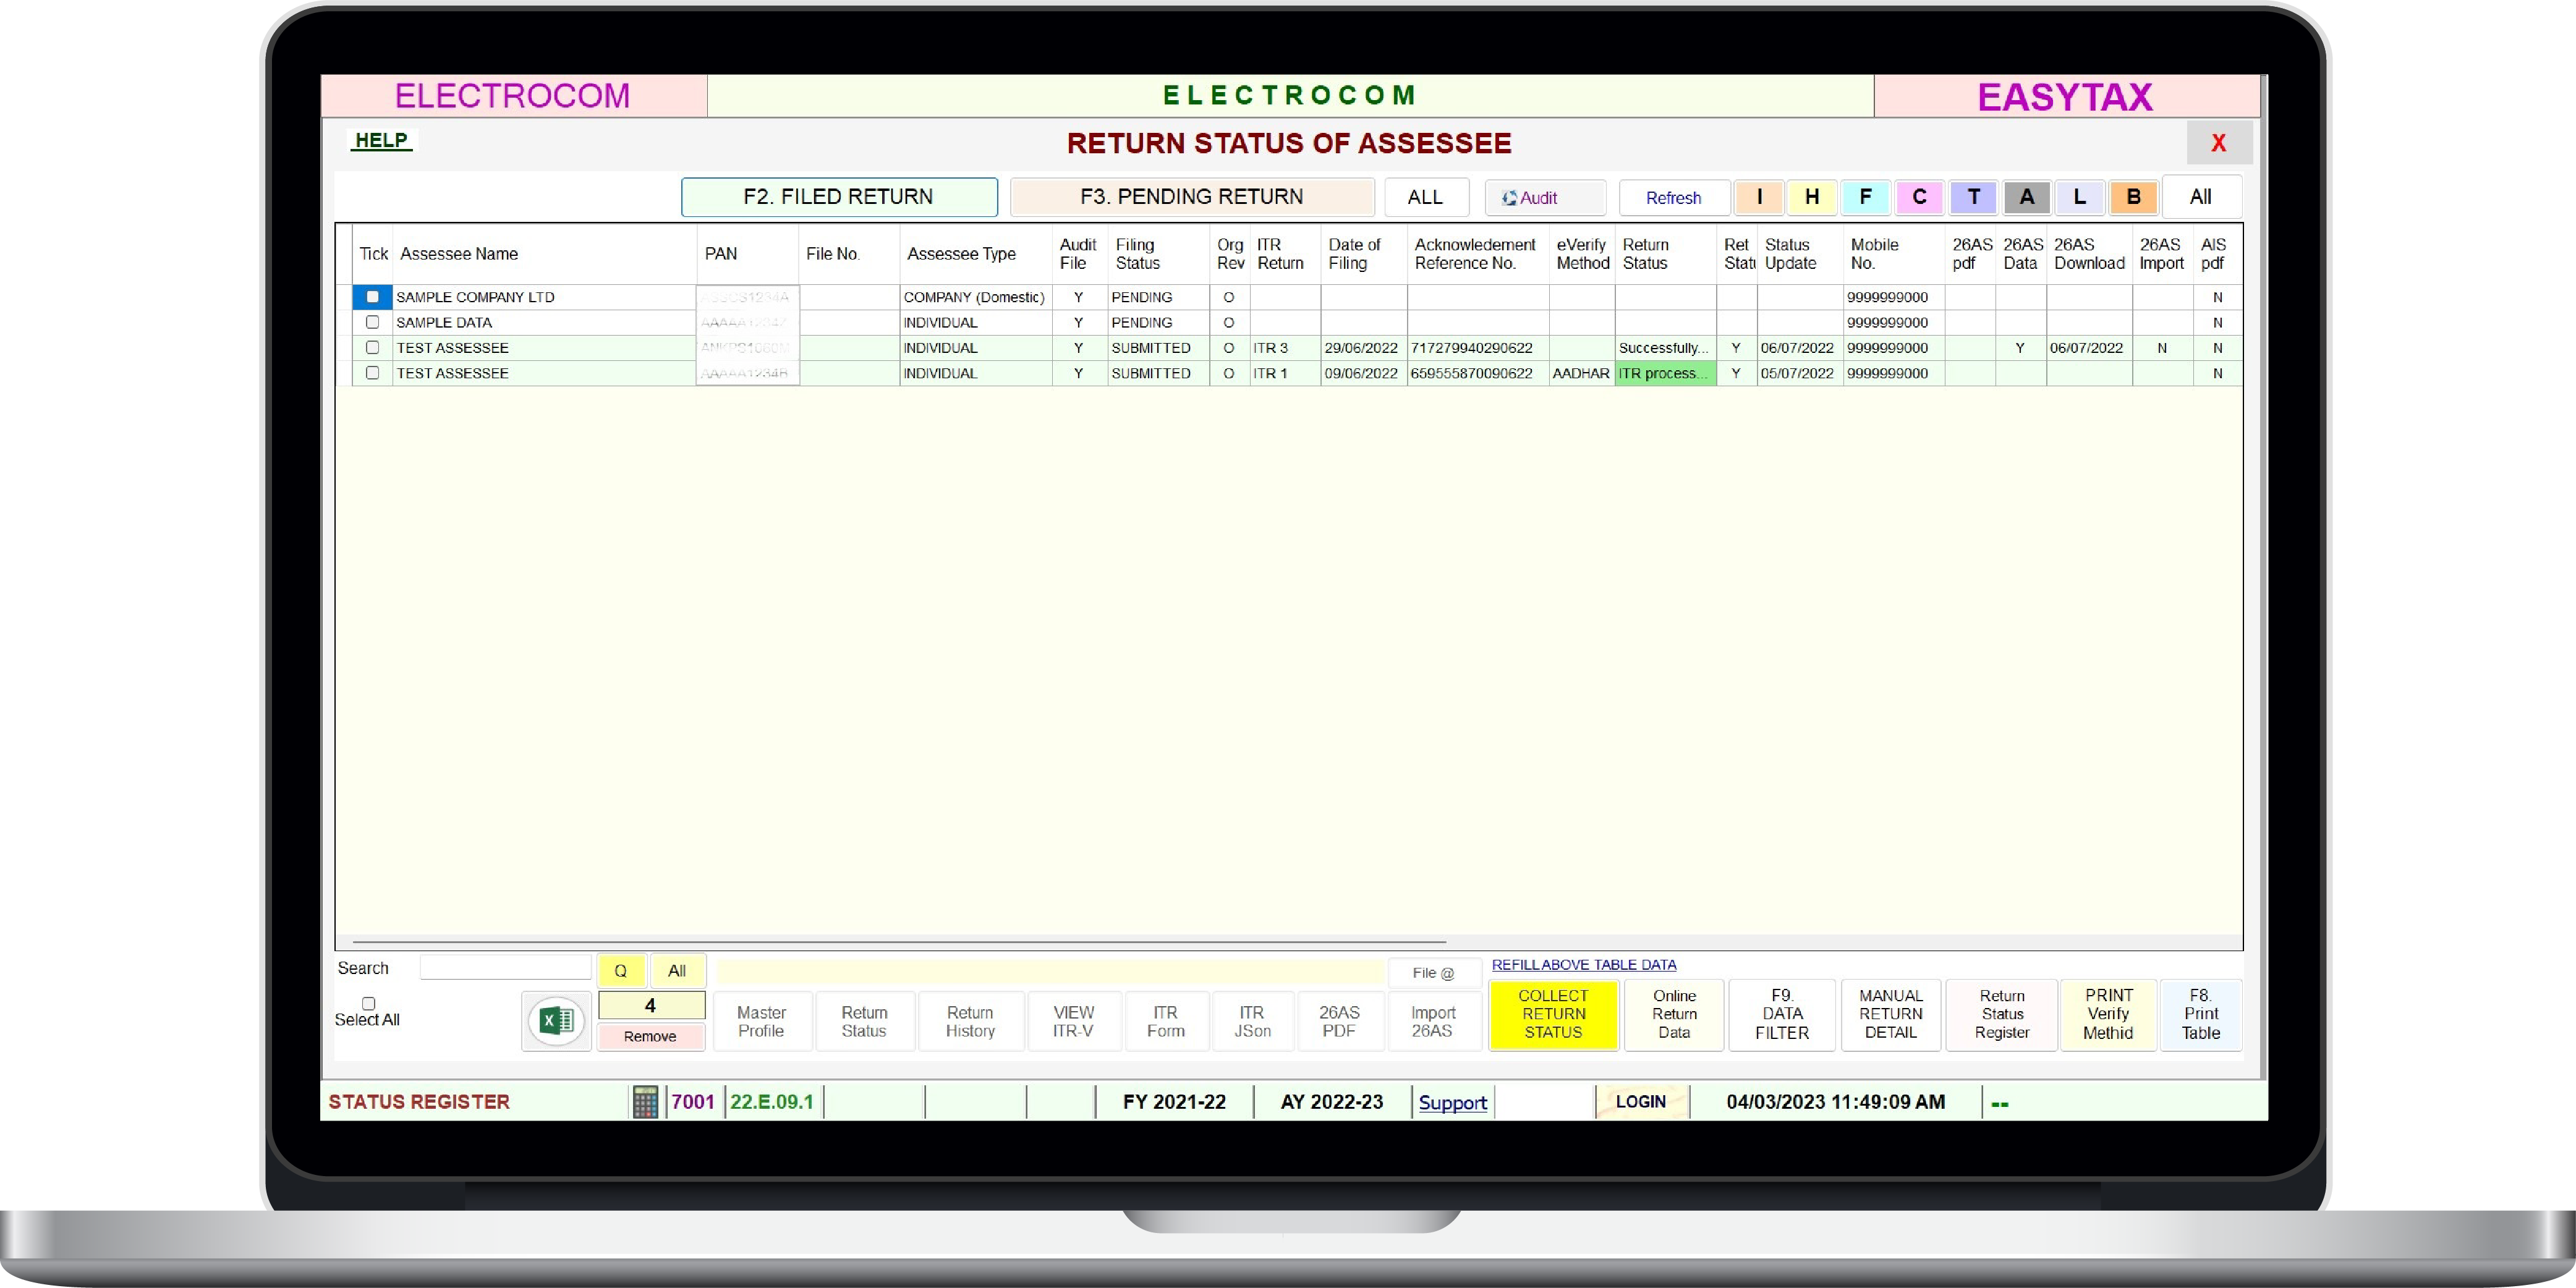Viewport: 2576px width, 1288px height.
Task: Click the Search input field
Action: click(x=506, y=968)
